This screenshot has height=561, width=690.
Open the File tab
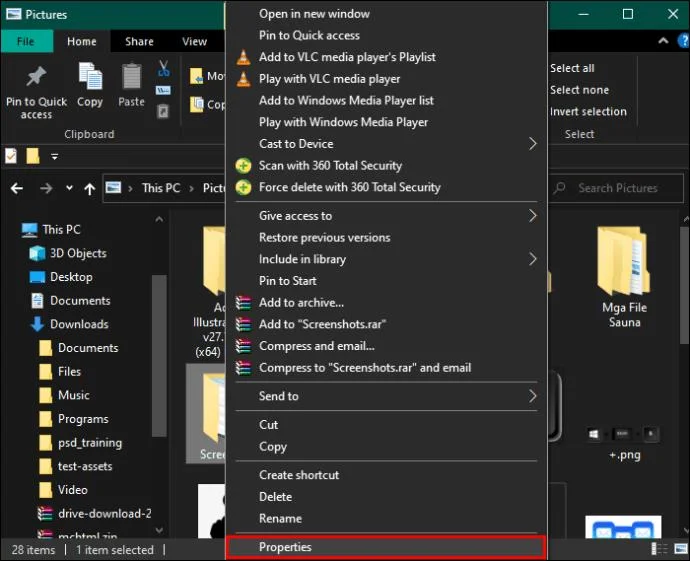(26, 41)
